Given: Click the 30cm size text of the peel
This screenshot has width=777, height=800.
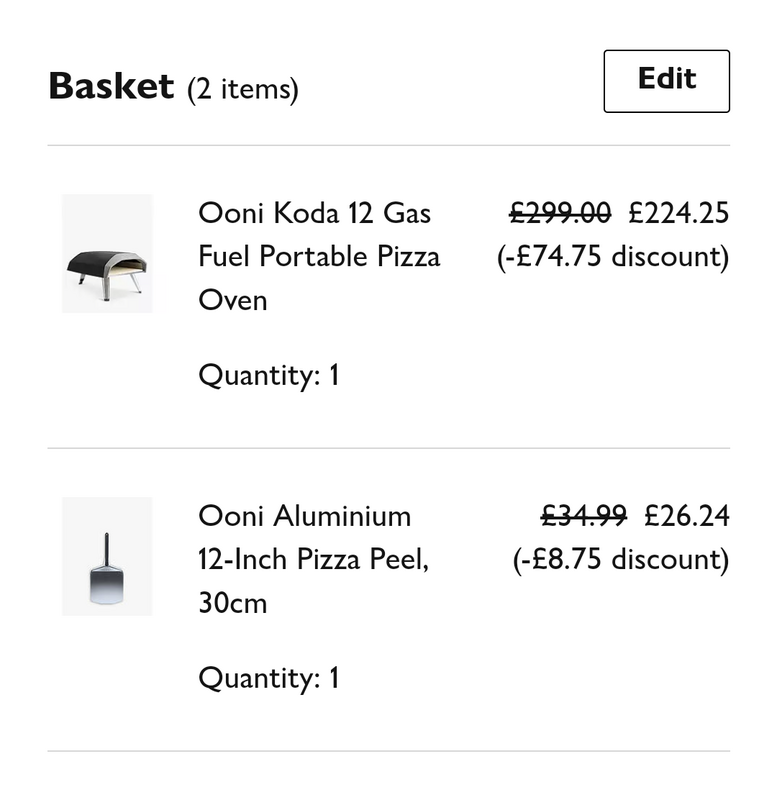Looking at the screenshot, I should (233, 603).
